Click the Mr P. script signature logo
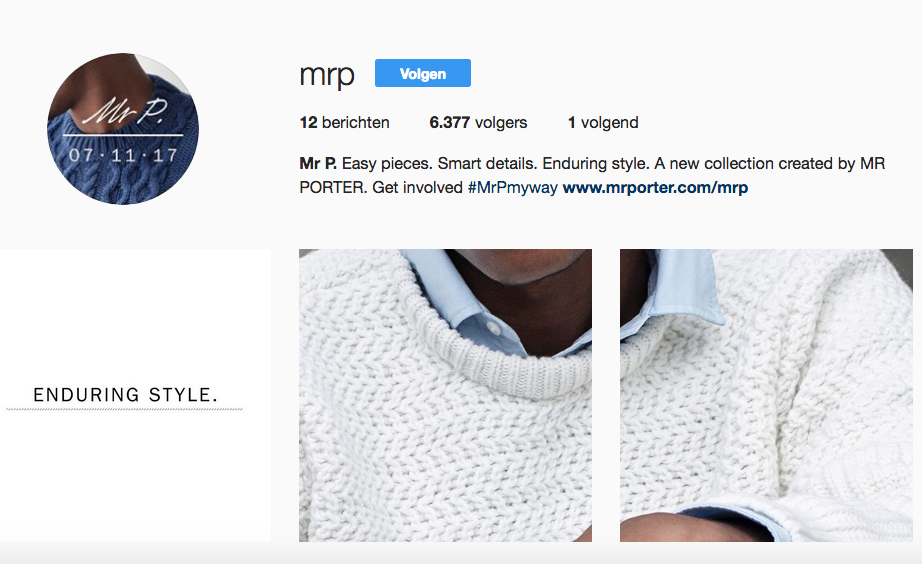This screenshot has height=564, width=922. coord(126,111)
